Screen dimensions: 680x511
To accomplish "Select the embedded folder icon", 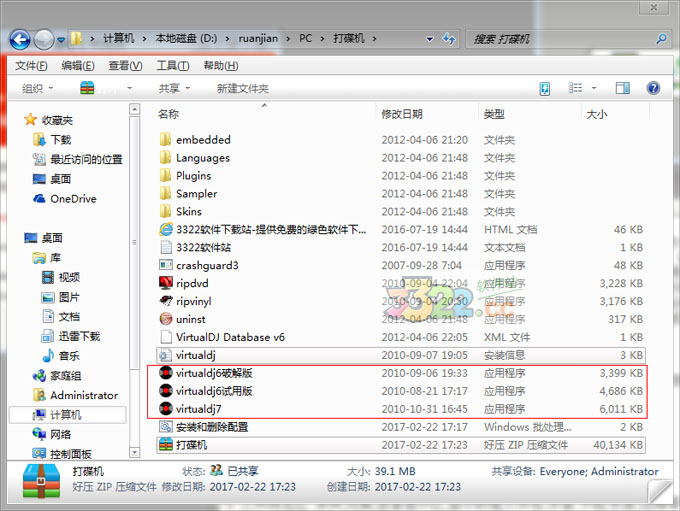I will (x=165, y=140).
